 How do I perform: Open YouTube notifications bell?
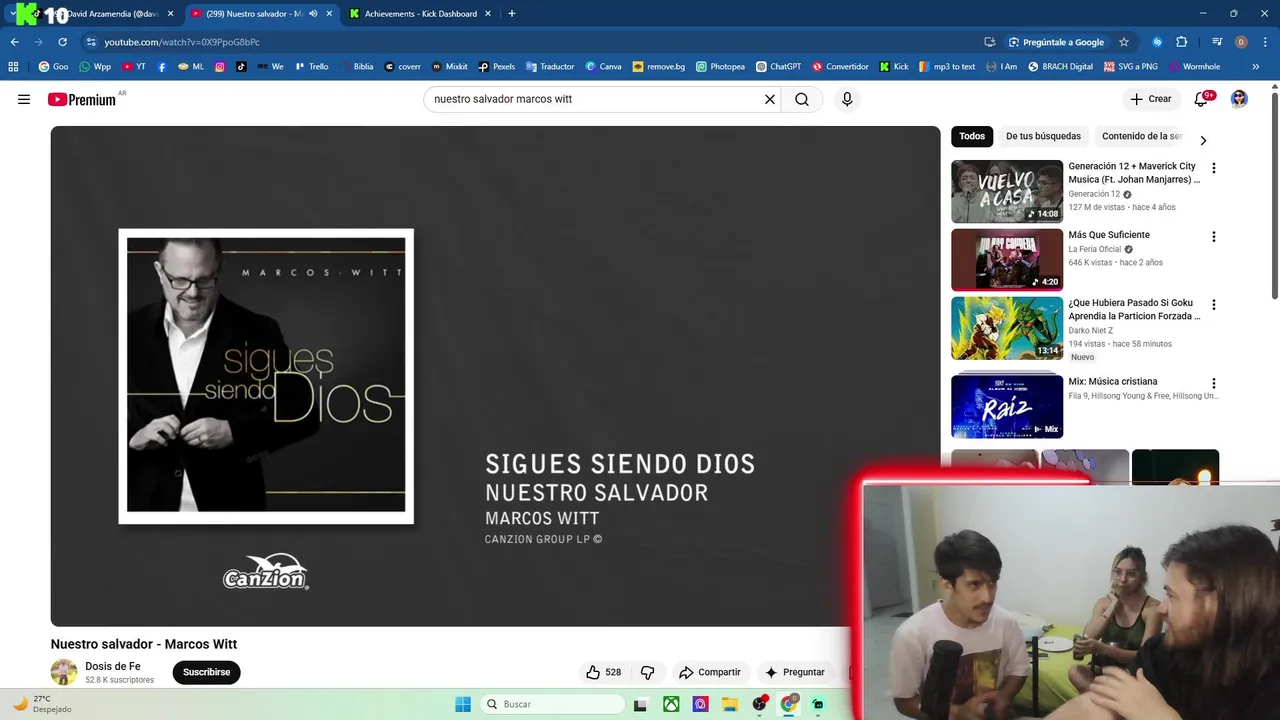click(x=1201, y=99)
